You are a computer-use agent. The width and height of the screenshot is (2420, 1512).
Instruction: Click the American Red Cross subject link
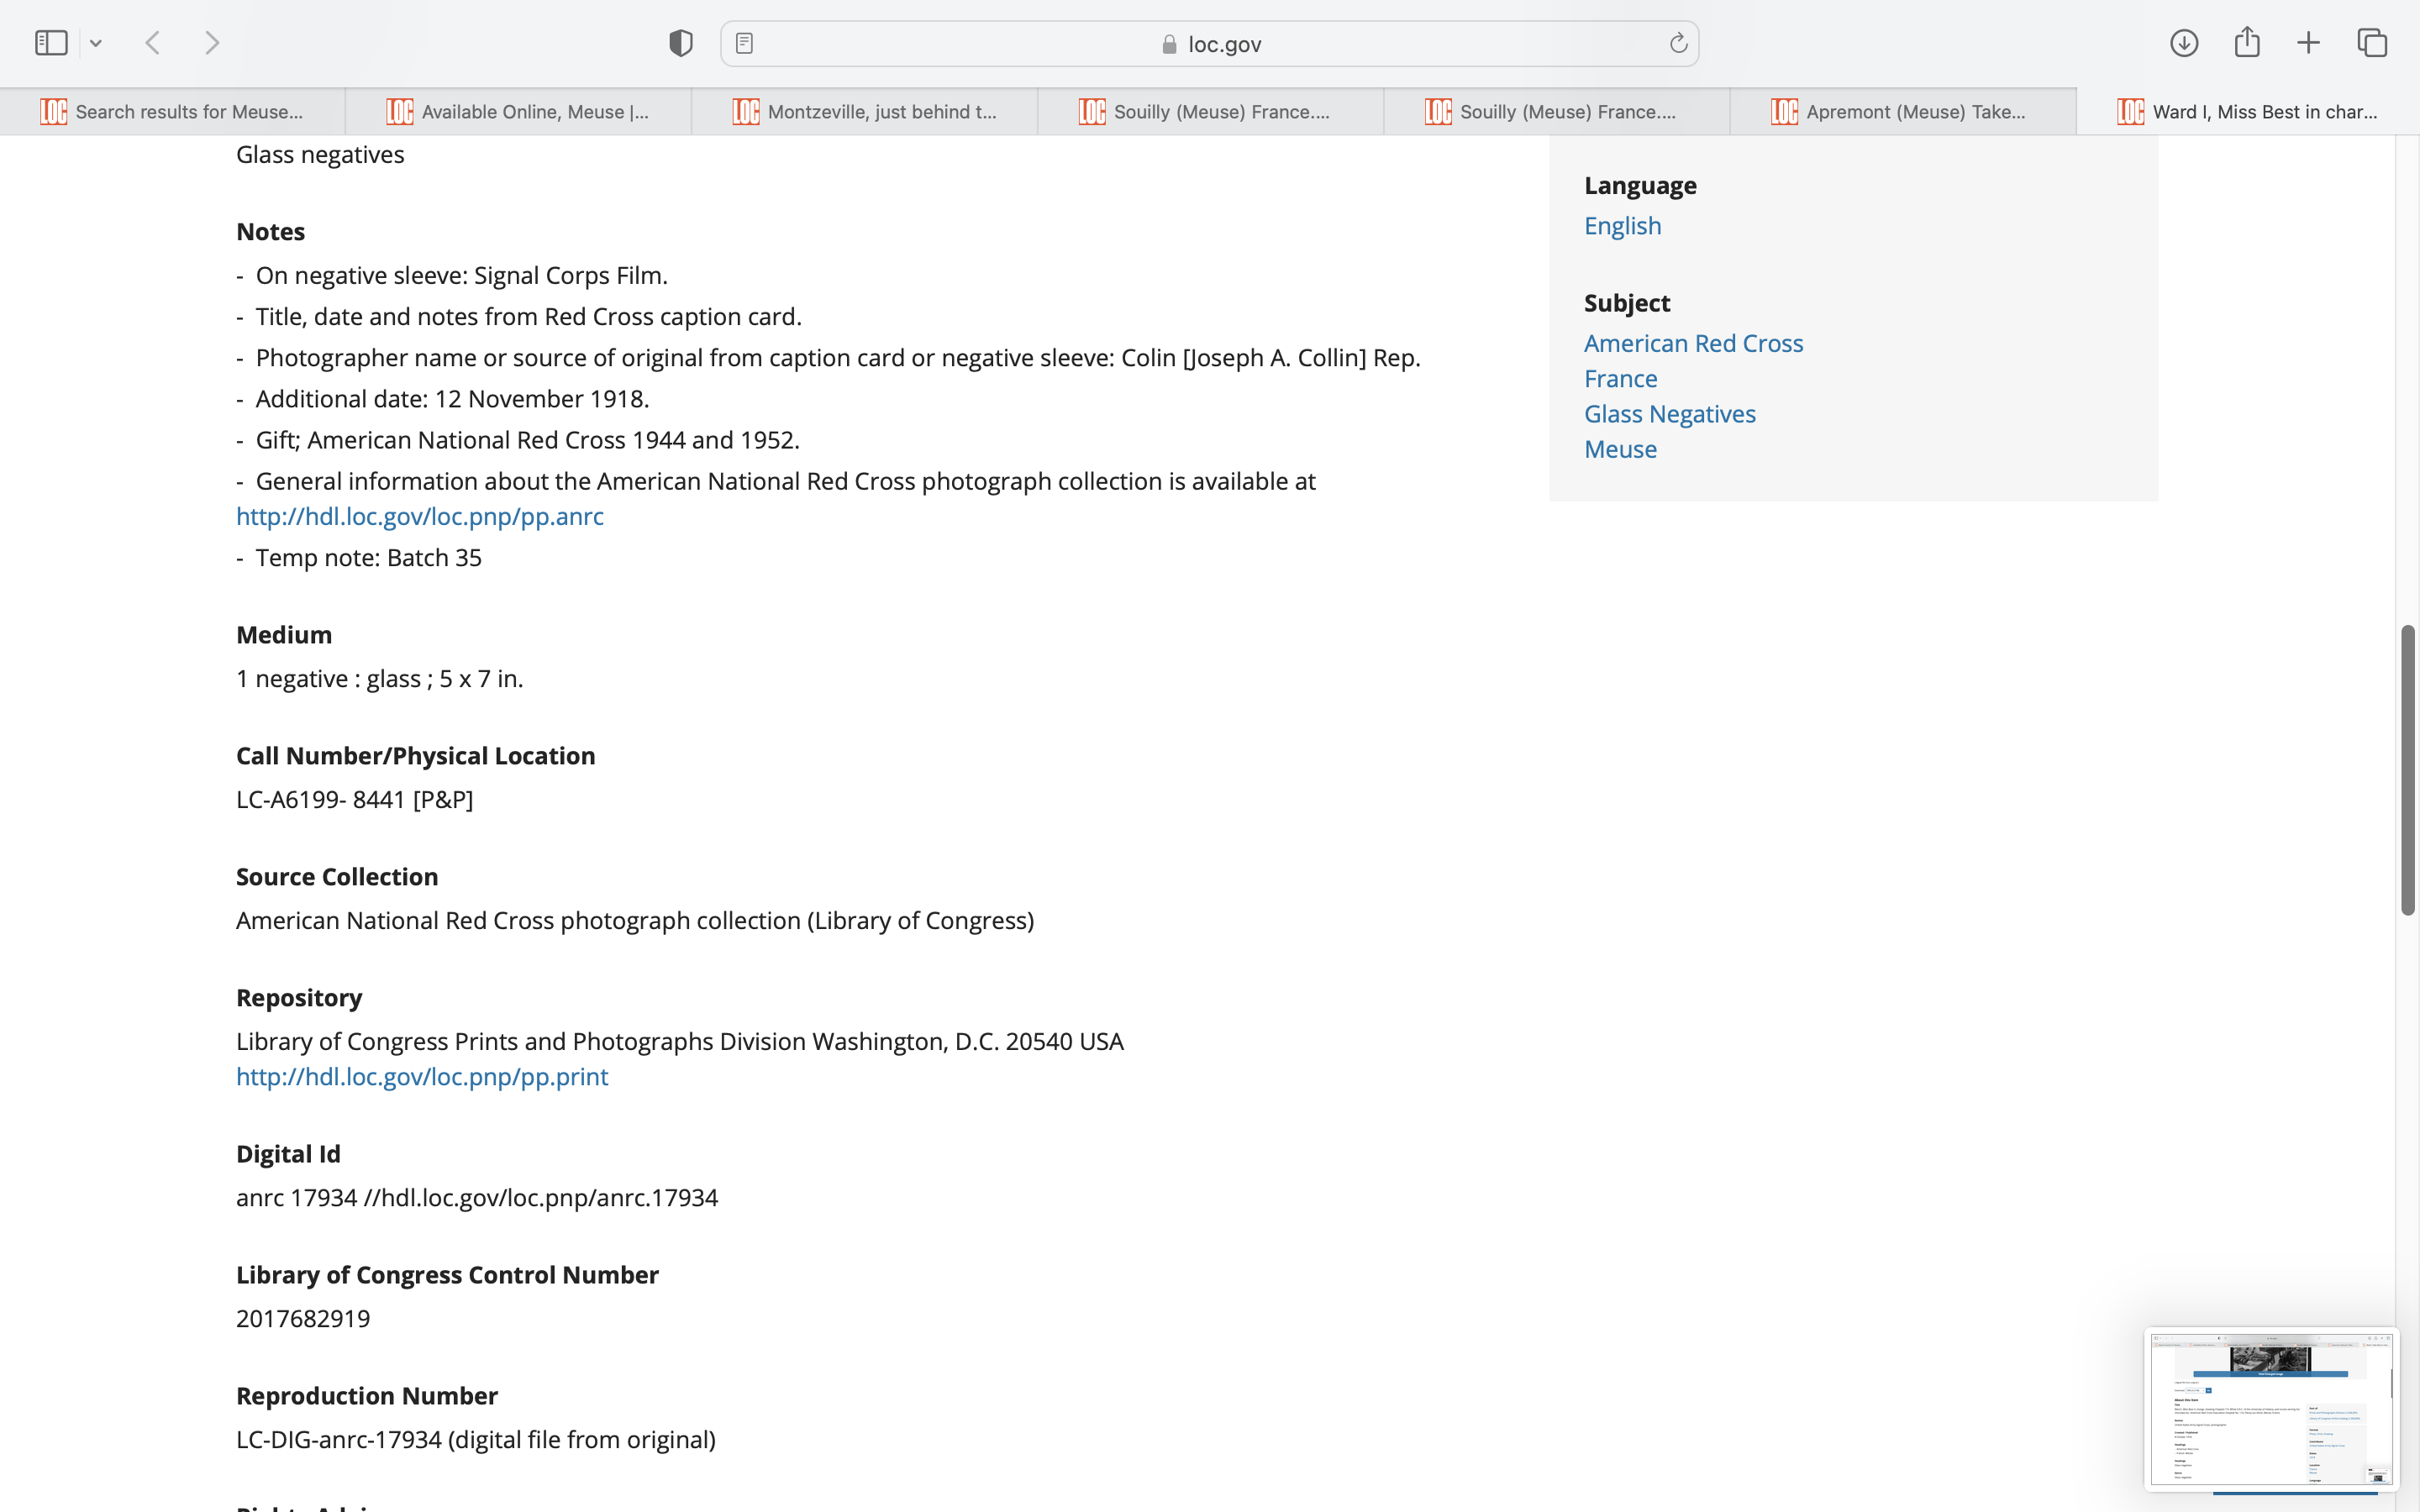coord(1693,343)
